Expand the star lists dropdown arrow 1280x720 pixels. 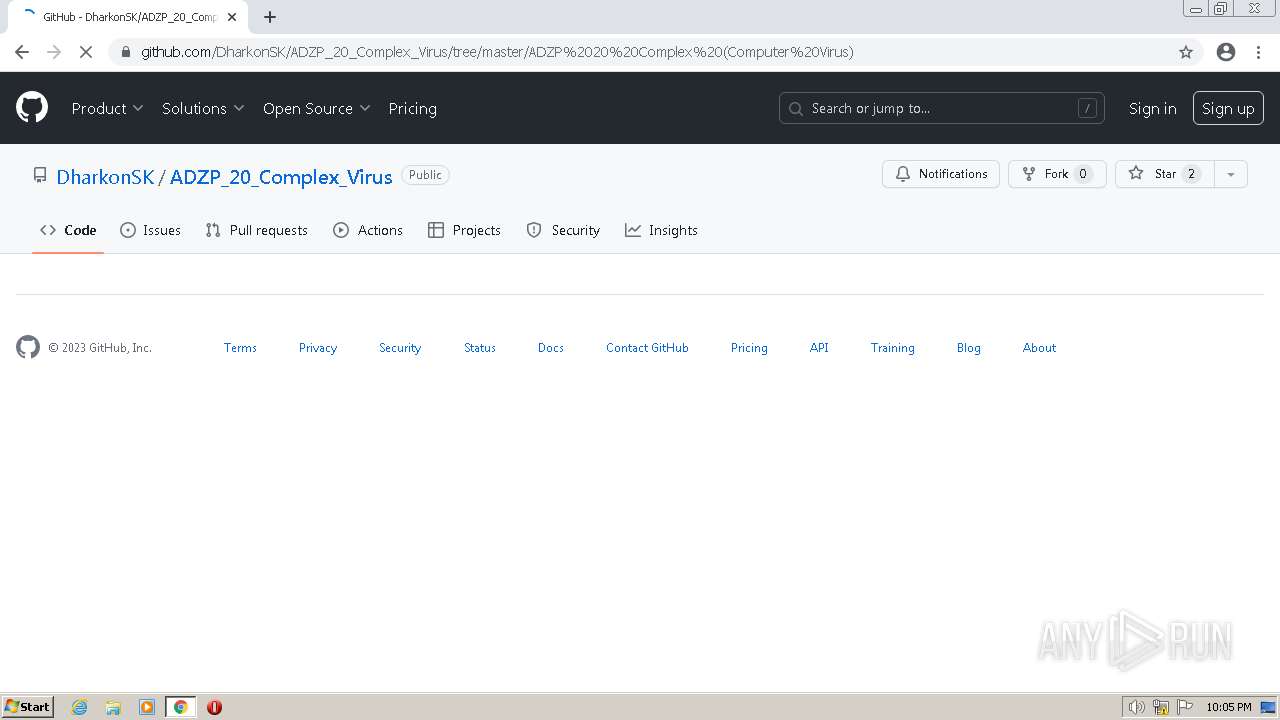[x=1231, y=174]
